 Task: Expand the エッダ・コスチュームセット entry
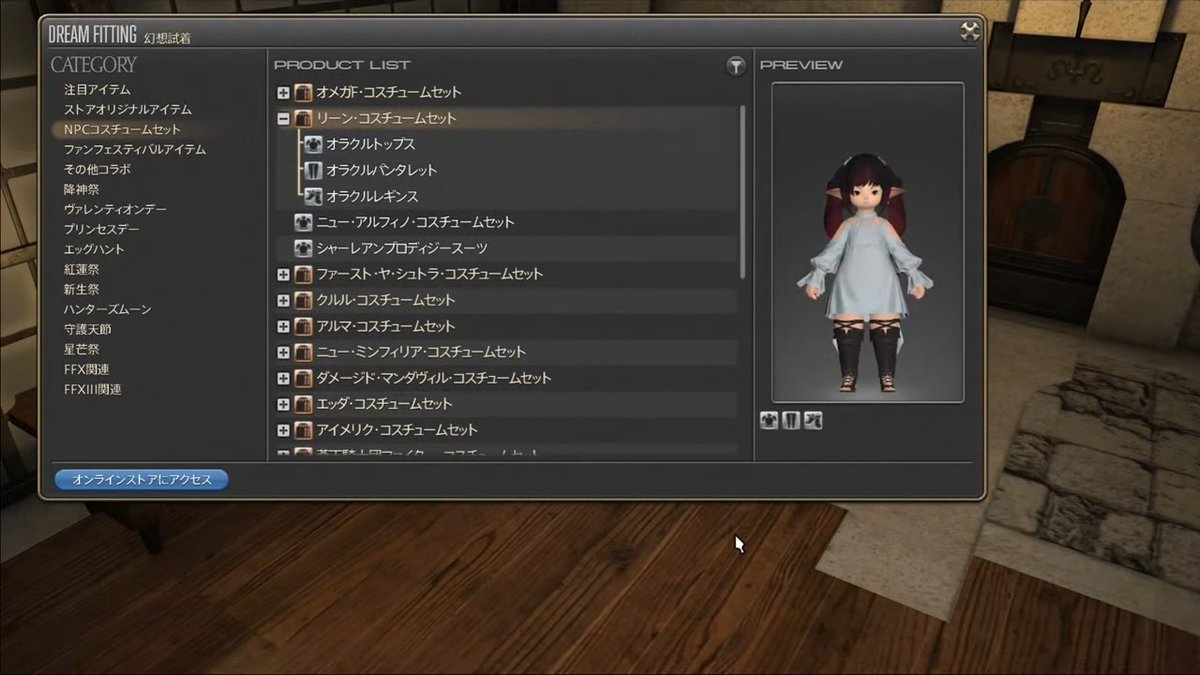point(283,404)
